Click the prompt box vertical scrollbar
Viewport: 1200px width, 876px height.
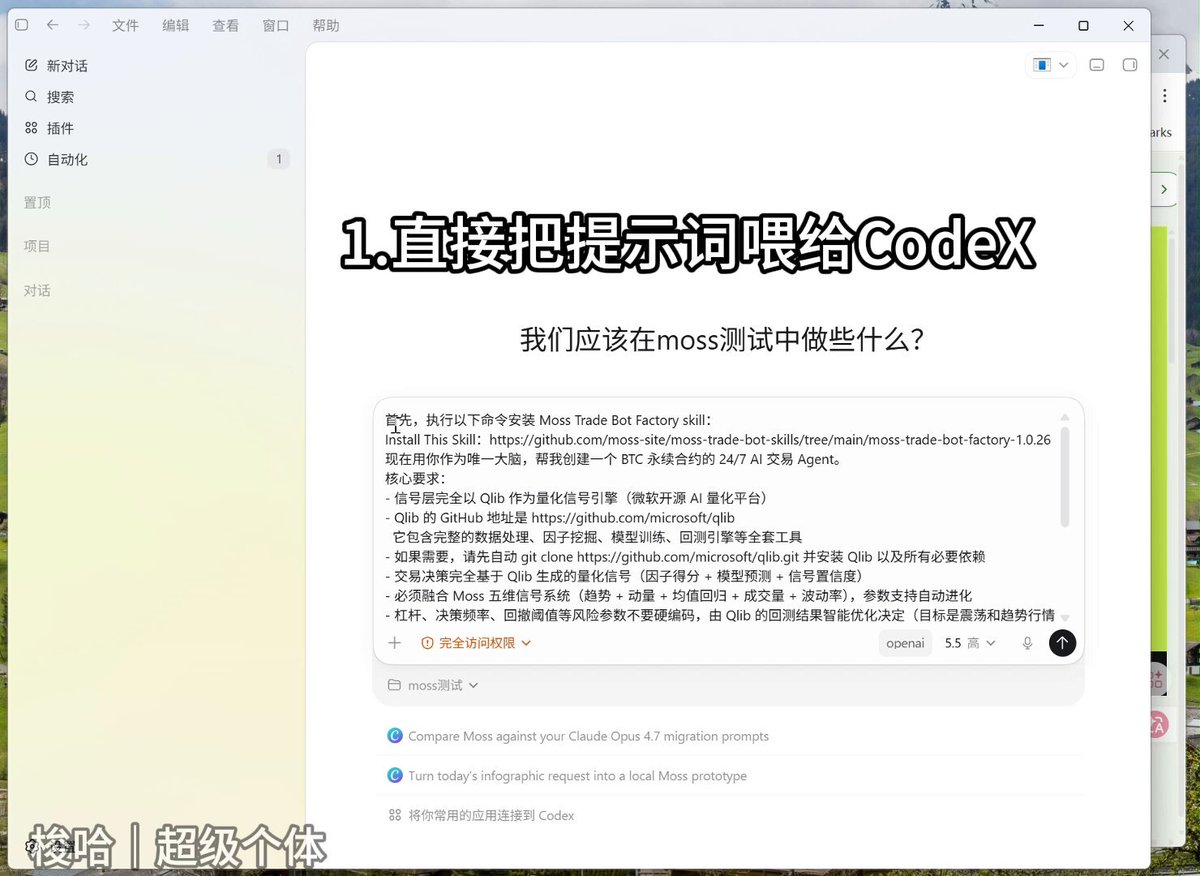click(1065, 476)
